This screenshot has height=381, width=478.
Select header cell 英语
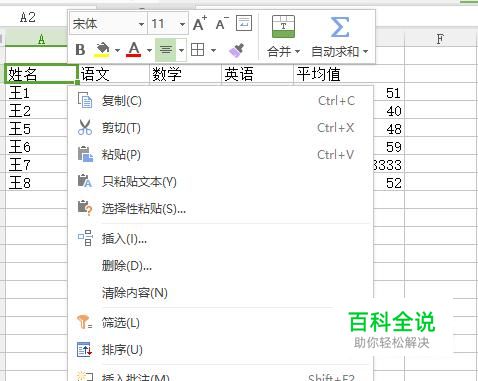[257, 74]
